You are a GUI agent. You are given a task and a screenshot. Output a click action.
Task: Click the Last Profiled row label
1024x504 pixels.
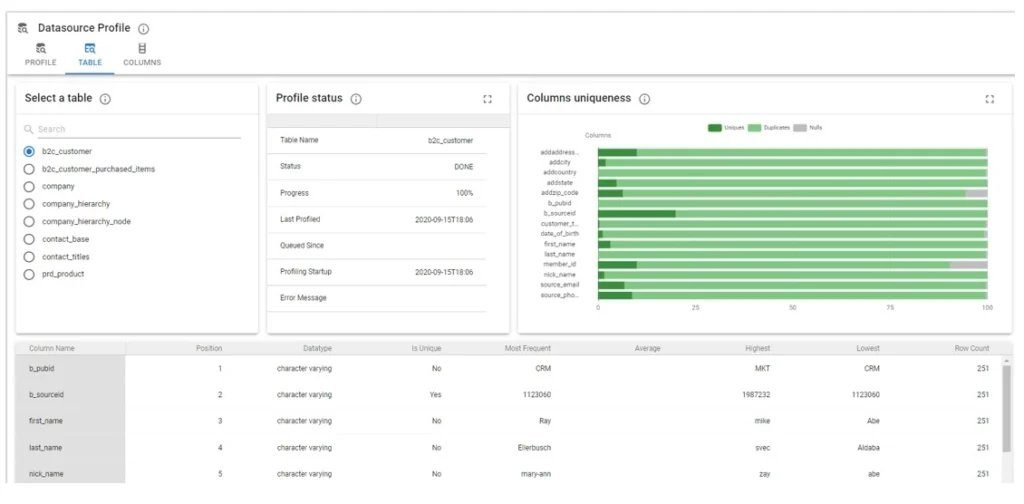click(300, 219)
